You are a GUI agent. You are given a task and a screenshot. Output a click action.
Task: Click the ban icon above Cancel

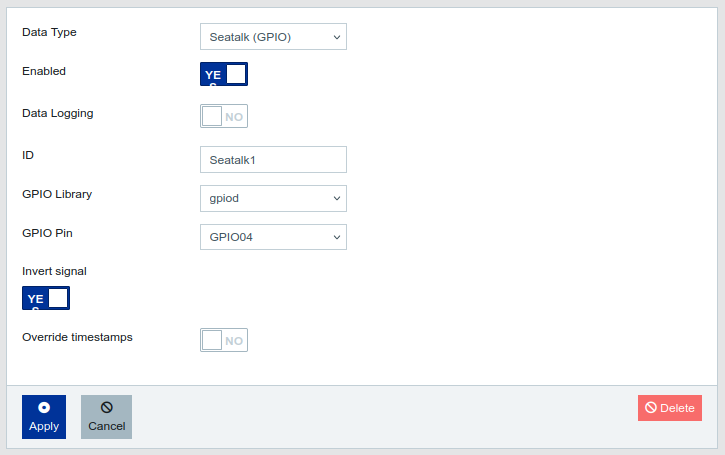[106, 408]
